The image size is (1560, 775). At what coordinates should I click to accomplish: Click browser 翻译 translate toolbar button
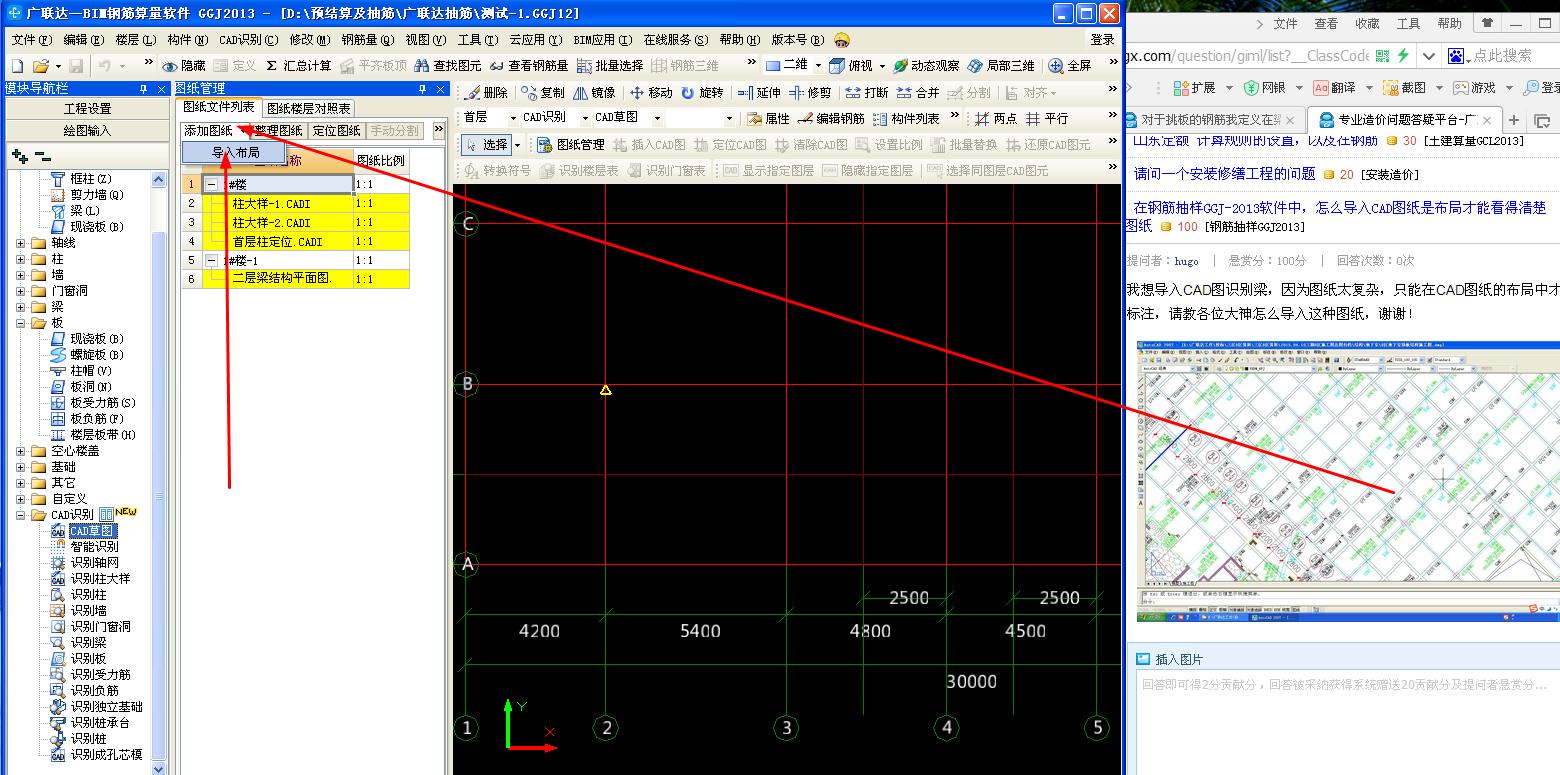pos(1335,88)
